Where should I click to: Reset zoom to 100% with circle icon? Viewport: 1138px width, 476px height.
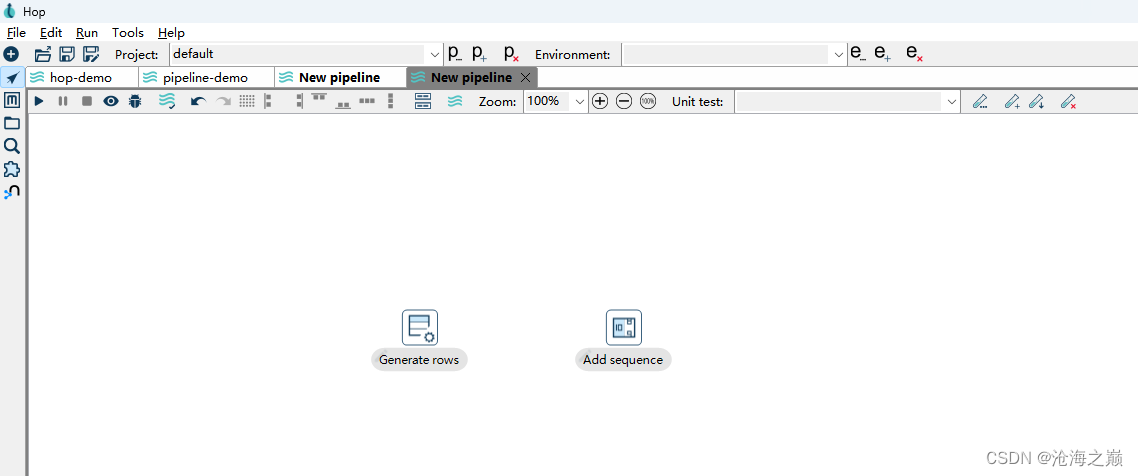[x=648, y=102]
